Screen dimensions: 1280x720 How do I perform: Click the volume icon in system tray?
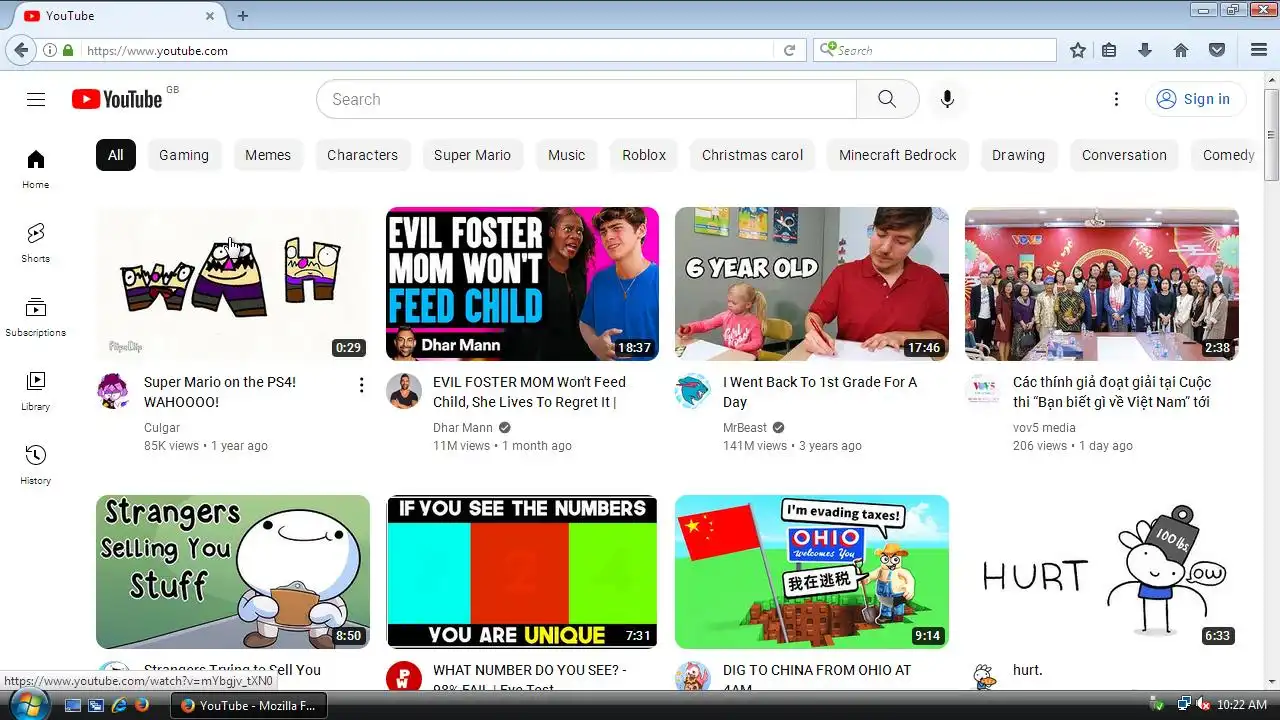1203,705
